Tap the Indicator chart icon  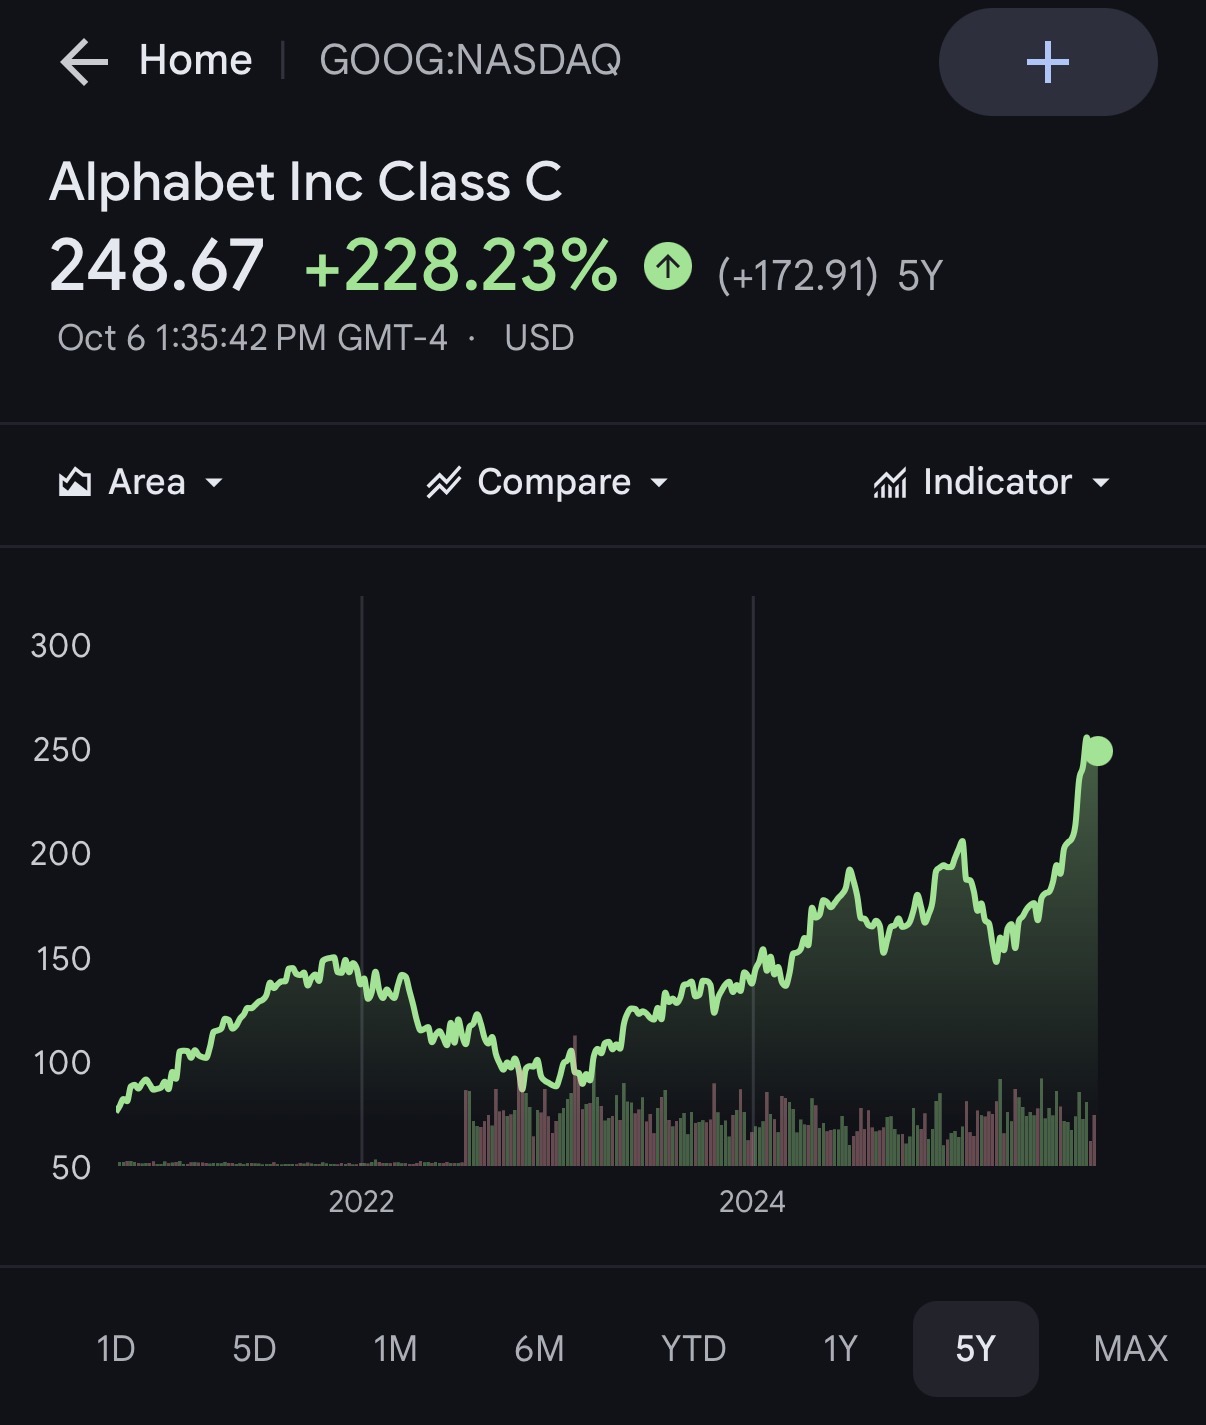(889, 483)
